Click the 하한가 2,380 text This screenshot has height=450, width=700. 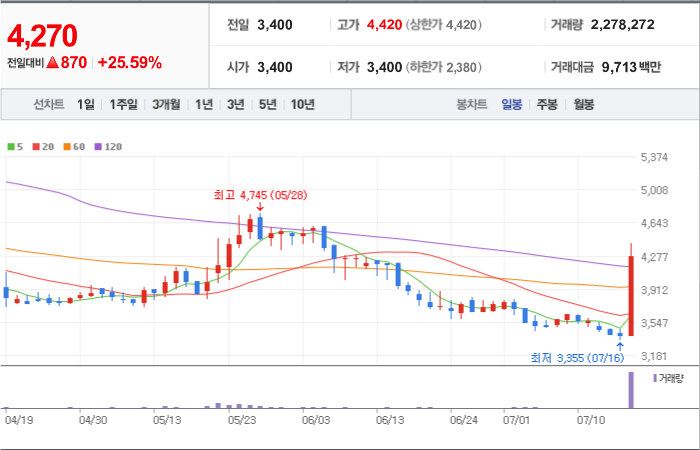(444, 67)
